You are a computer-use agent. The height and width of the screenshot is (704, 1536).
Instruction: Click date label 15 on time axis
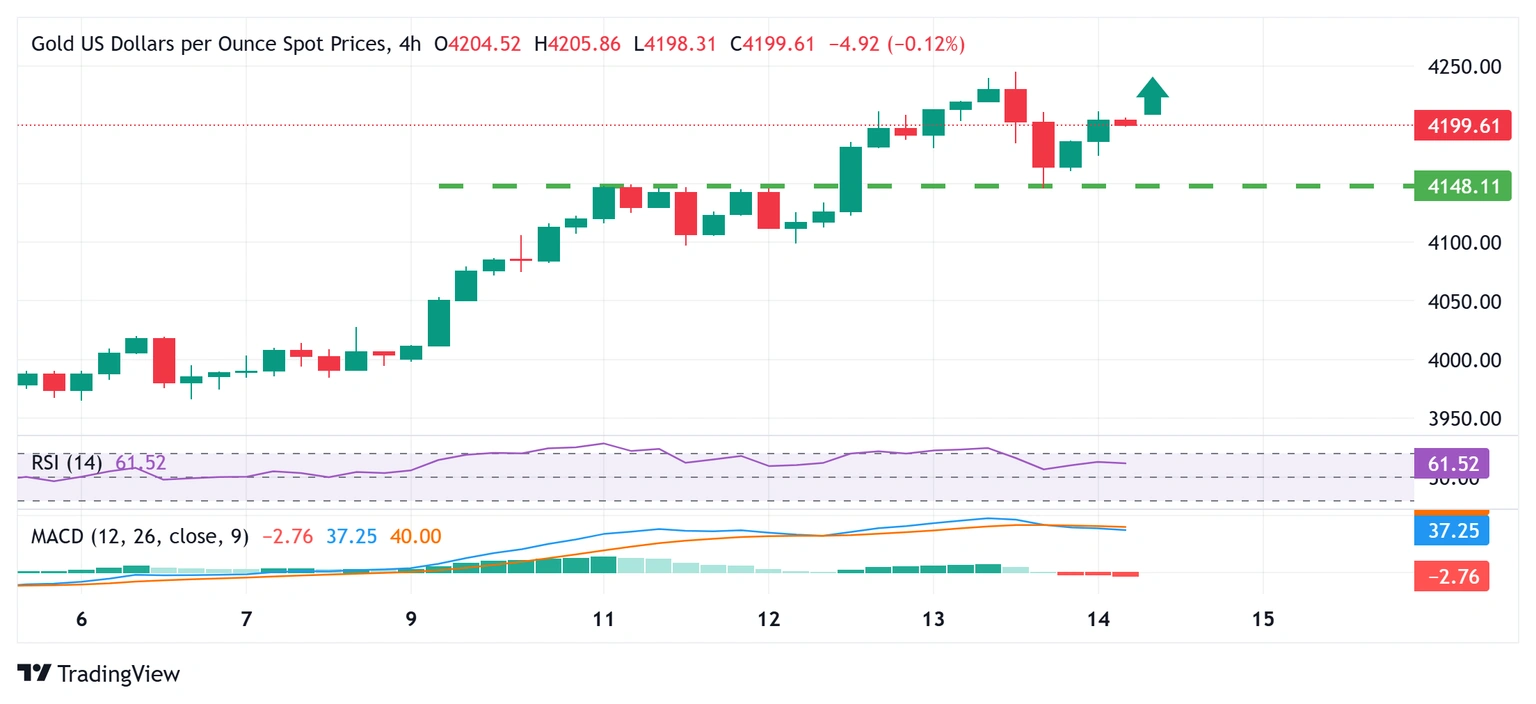pos(1262,619)
